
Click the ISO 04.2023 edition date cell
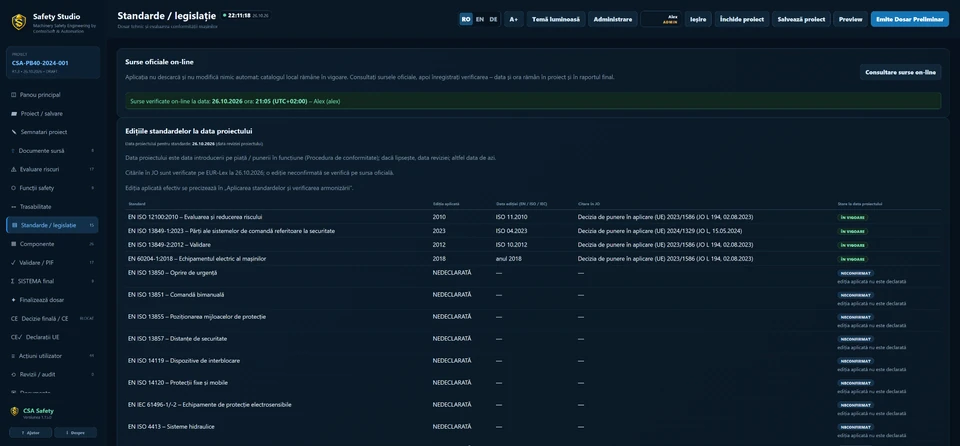pyautogui.click(x=511, y=231)
